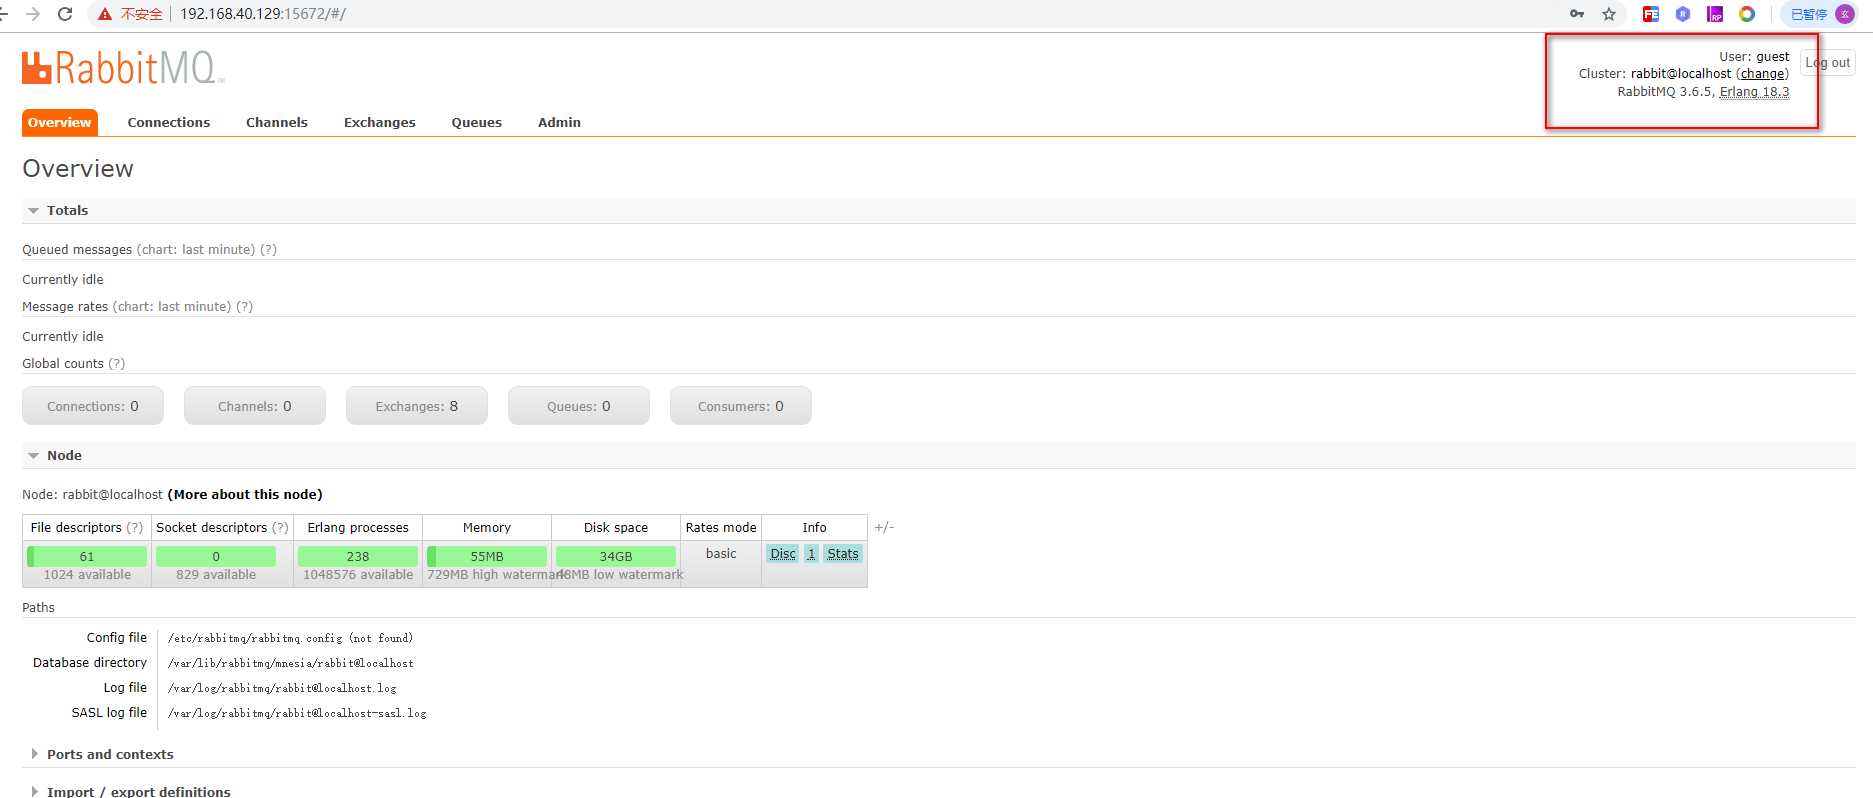This screenshot has height=798, width=1873.
Task: Click the Stats info tag
Action: pos(843,554)
